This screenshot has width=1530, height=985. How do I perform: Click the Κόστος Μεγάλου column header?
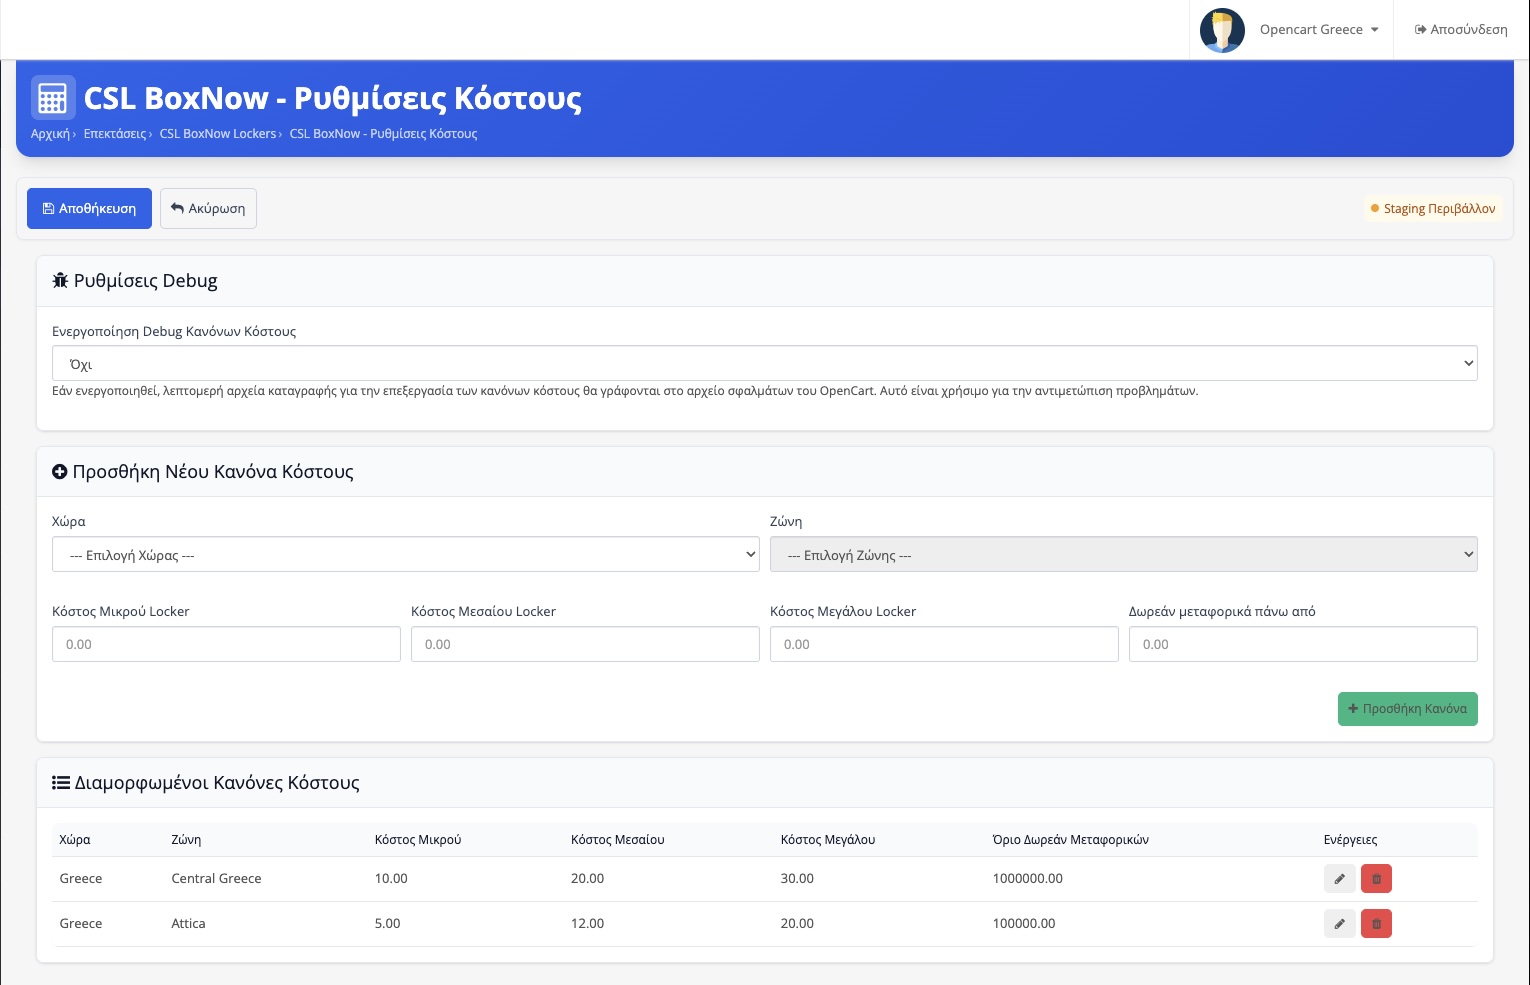point(828,840)
